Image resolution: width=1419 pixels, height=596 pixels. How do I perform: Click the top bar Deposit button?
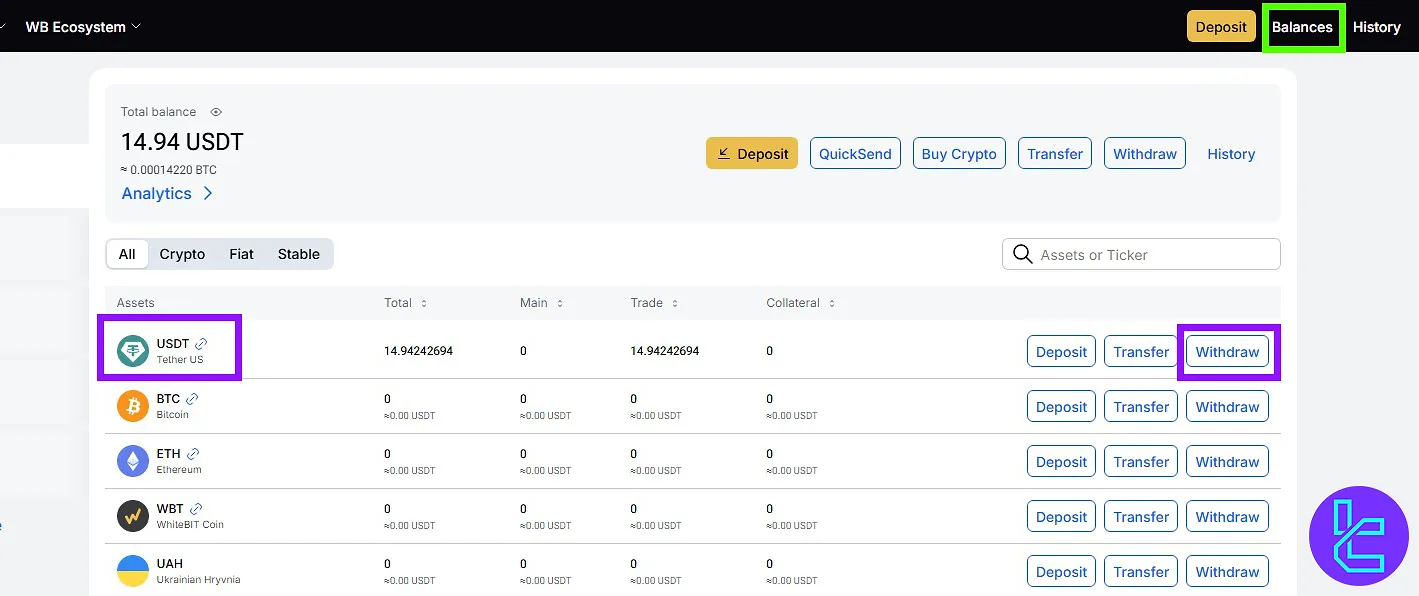tap(1221, 27)
